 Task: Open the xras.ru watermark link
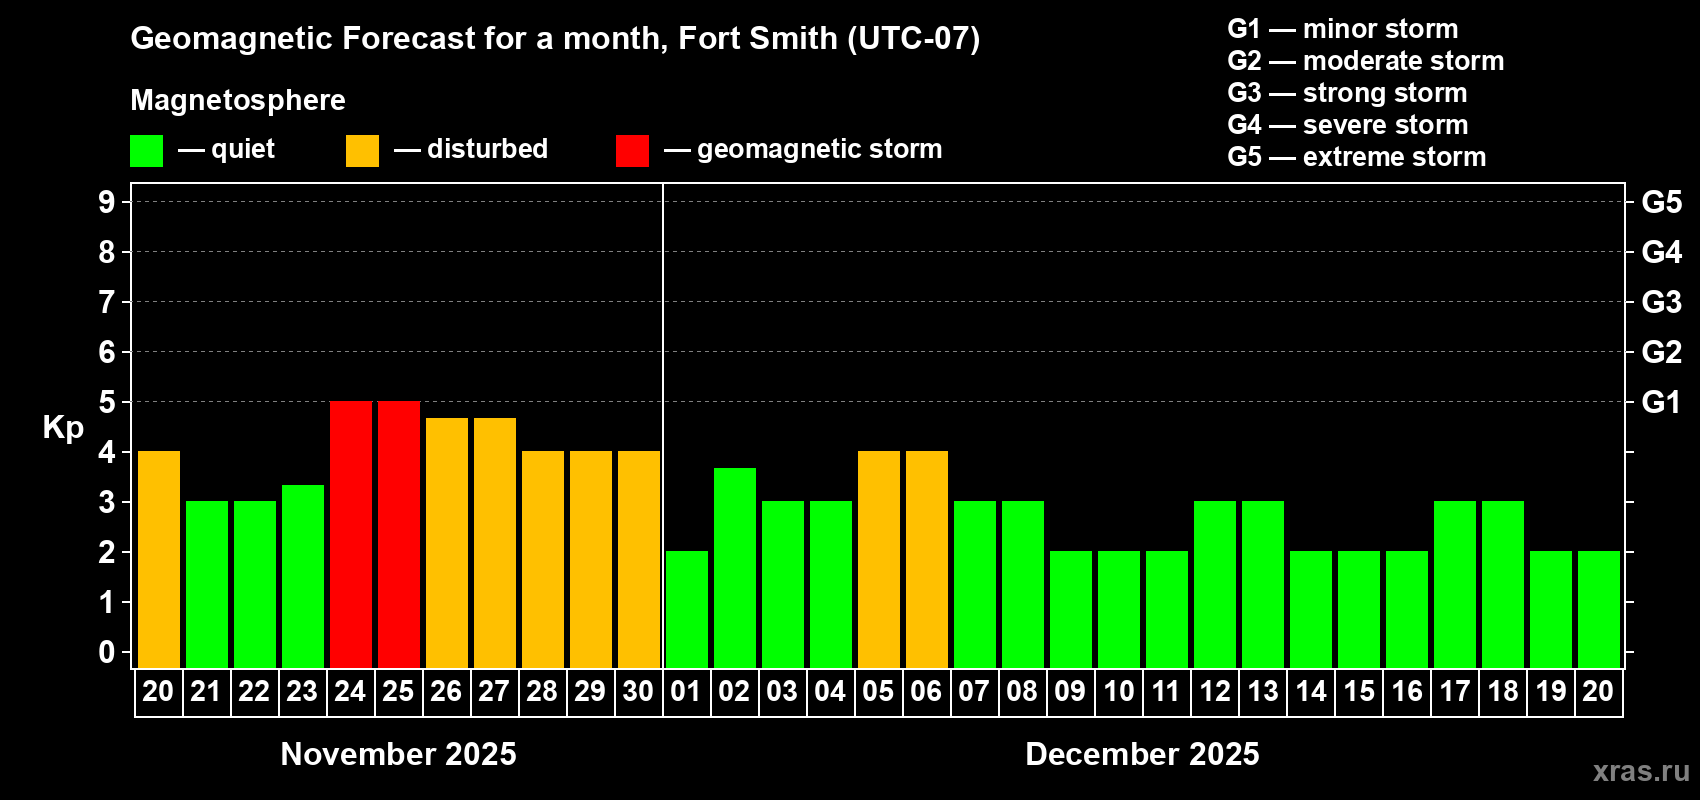tap(1641, 771)
